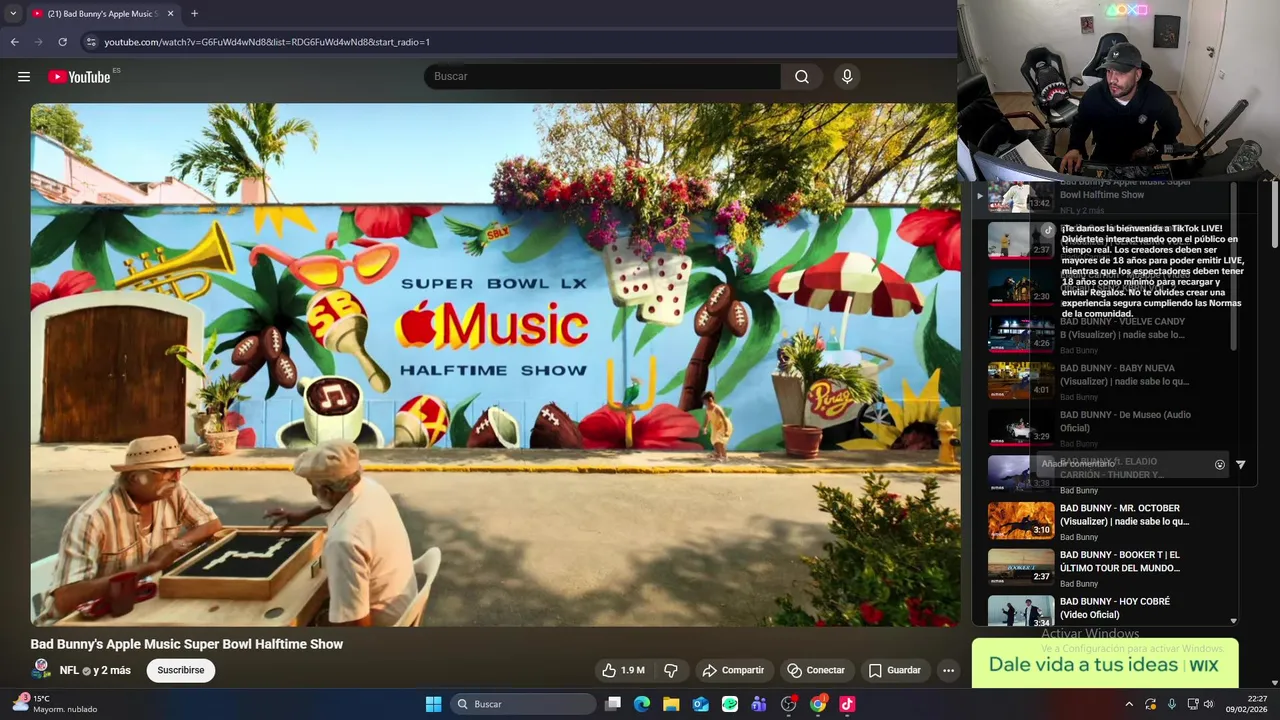Viewport: 1280px width, 720px height.
Task: Subscribe using the Suscribirse button
Action: (x=181, y=670)
